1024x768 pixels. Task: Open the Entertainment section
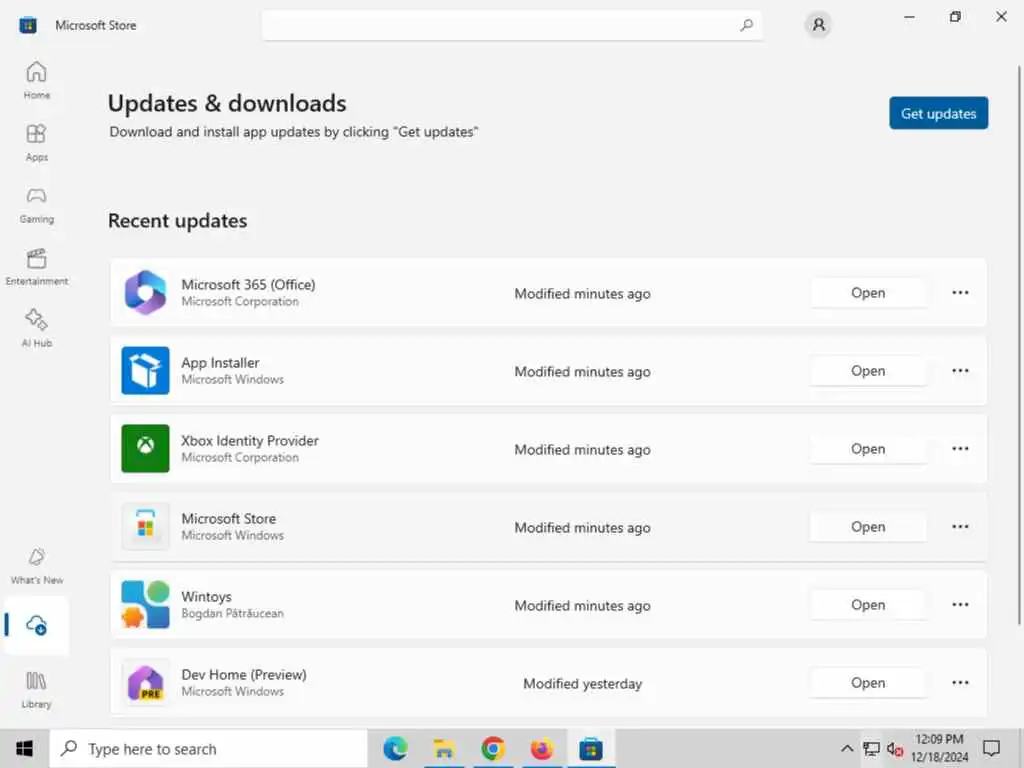pyautogui.click(x=37, y=266)
